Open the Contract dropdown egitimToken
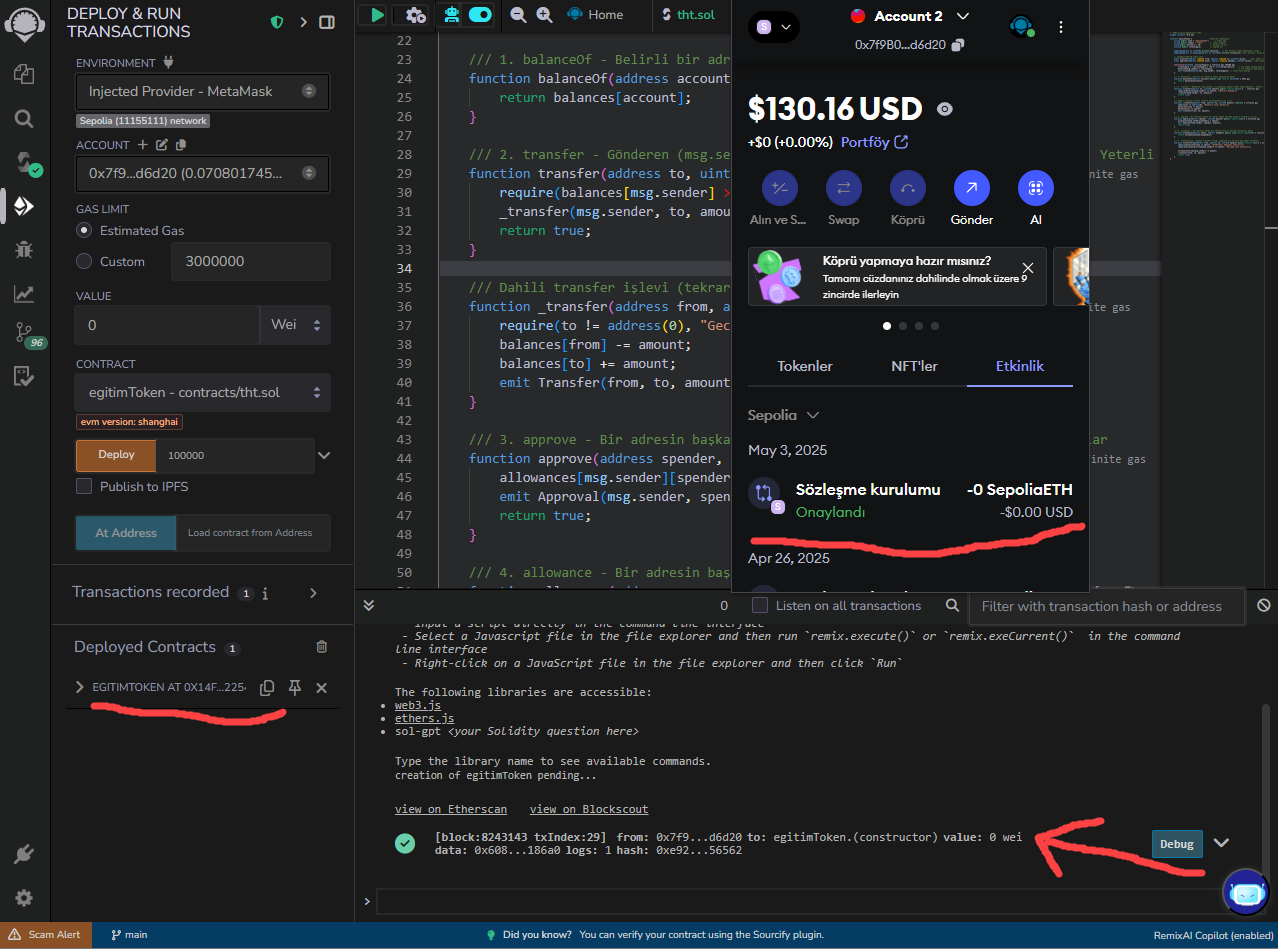Viewport: 1278px width, 949px height. click(x=203, y=392)
